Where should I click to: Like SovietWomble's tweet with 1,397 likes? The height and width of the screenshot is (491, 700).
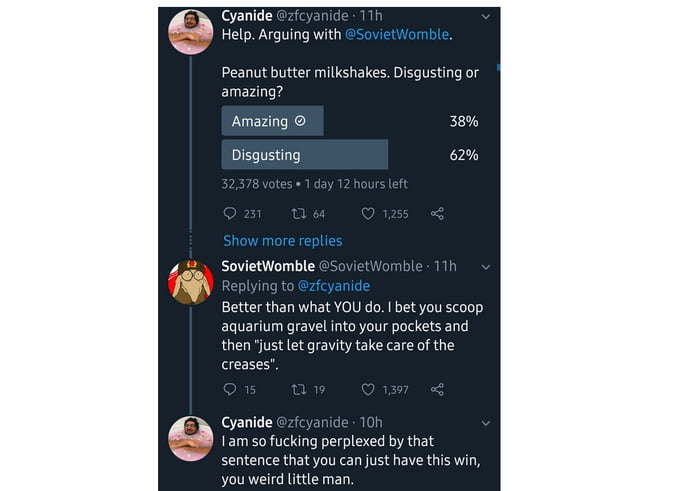click(x=368, y=389)
